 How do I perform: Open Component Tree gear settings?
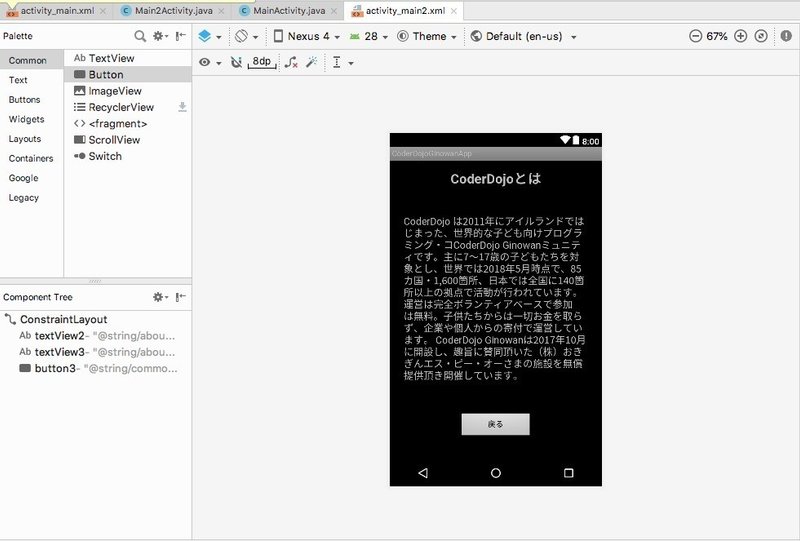tap(160, 297)
